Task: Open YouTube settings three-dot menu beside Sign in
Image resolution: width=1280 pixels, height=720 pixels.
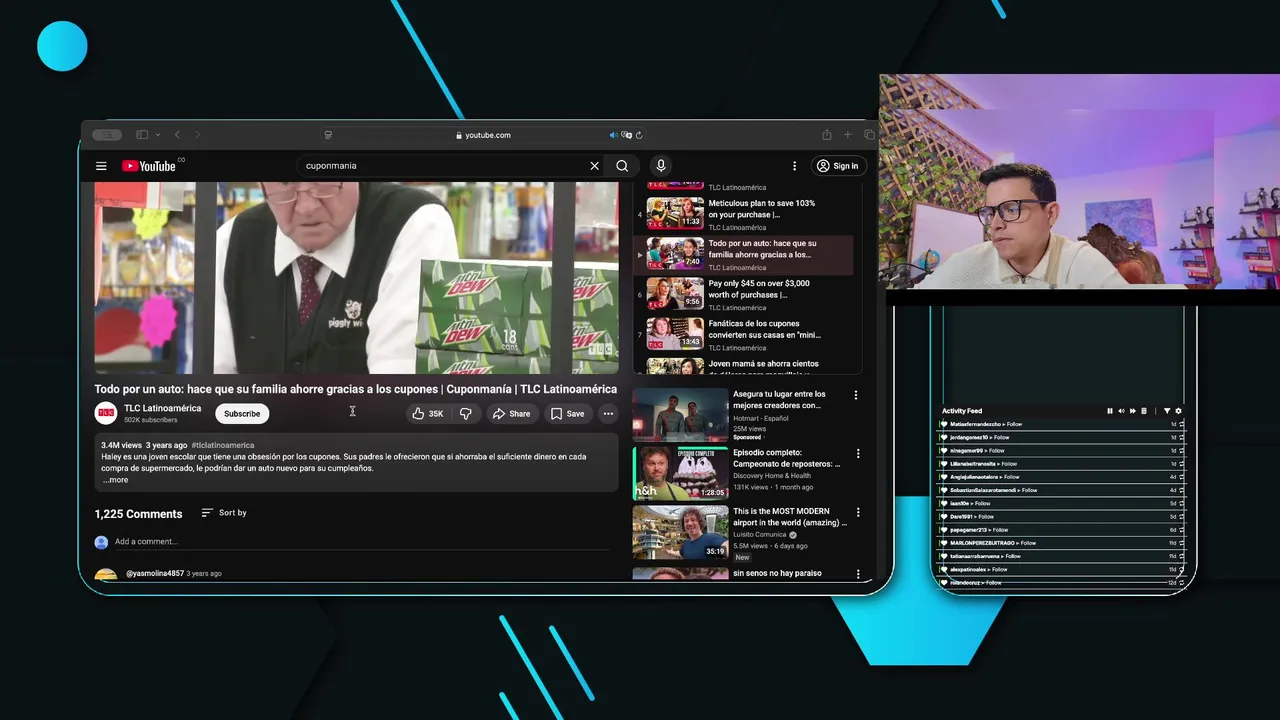Action: 795,166
